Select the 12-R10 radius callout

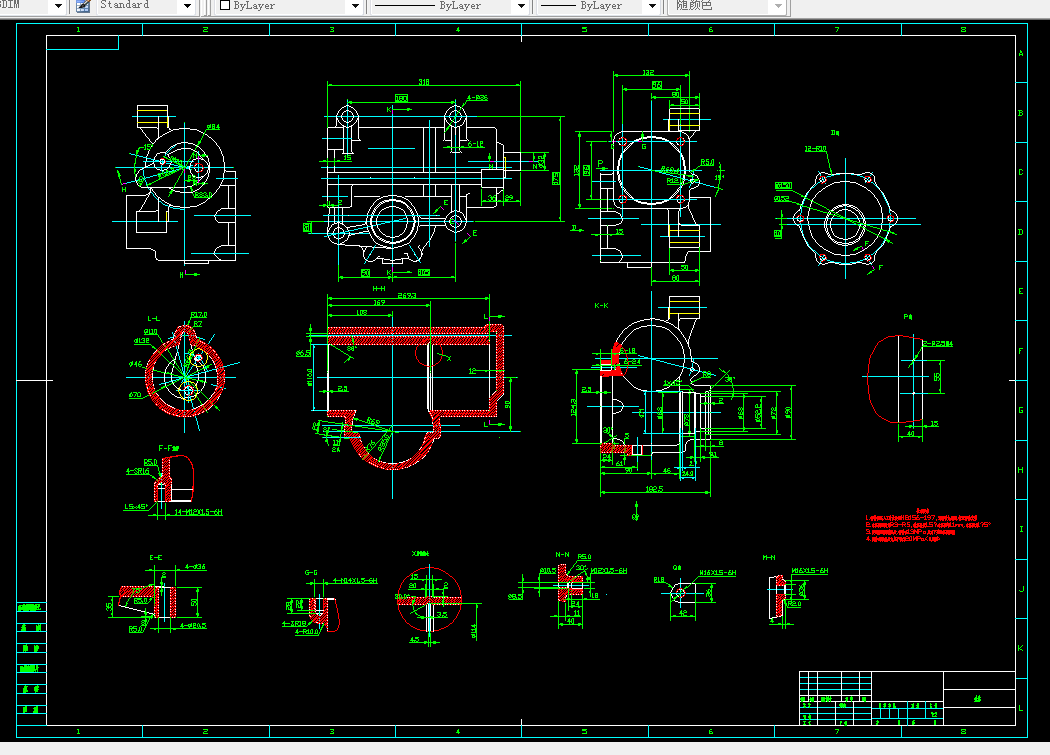[x=815, y=149]
